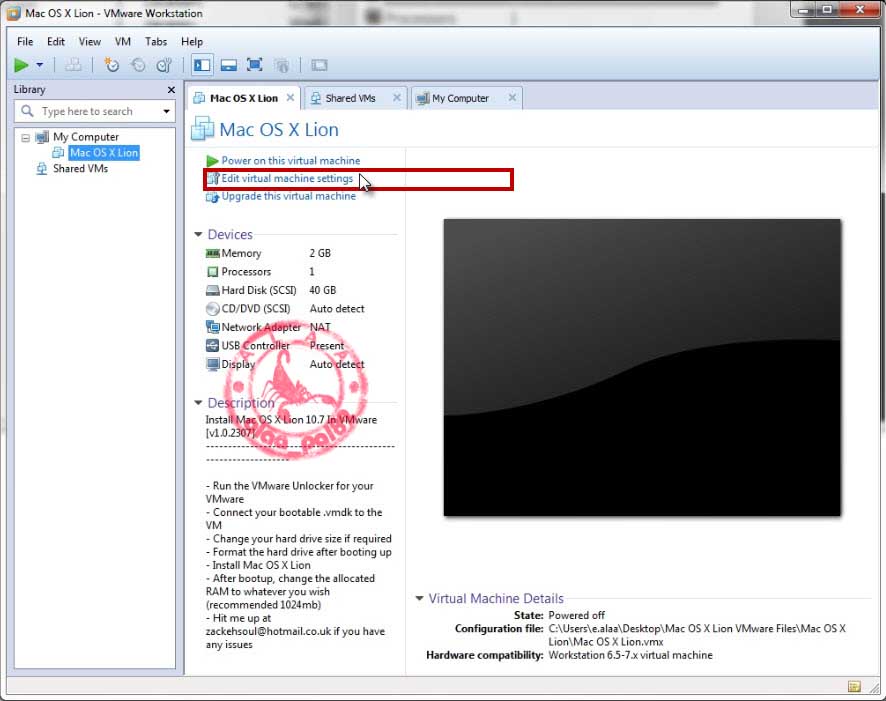Screen dimensions: 886x701
Task: Click the My Computer icon in the Library tree
Action: (42, 137)
